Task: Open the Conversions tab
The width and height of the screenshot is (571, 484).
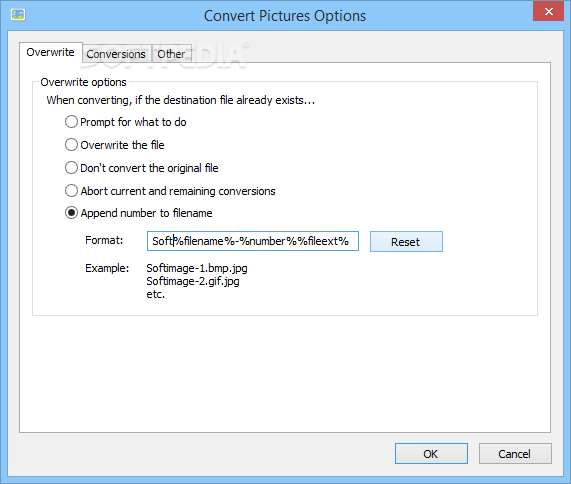Action: click(x=116, y=54)
